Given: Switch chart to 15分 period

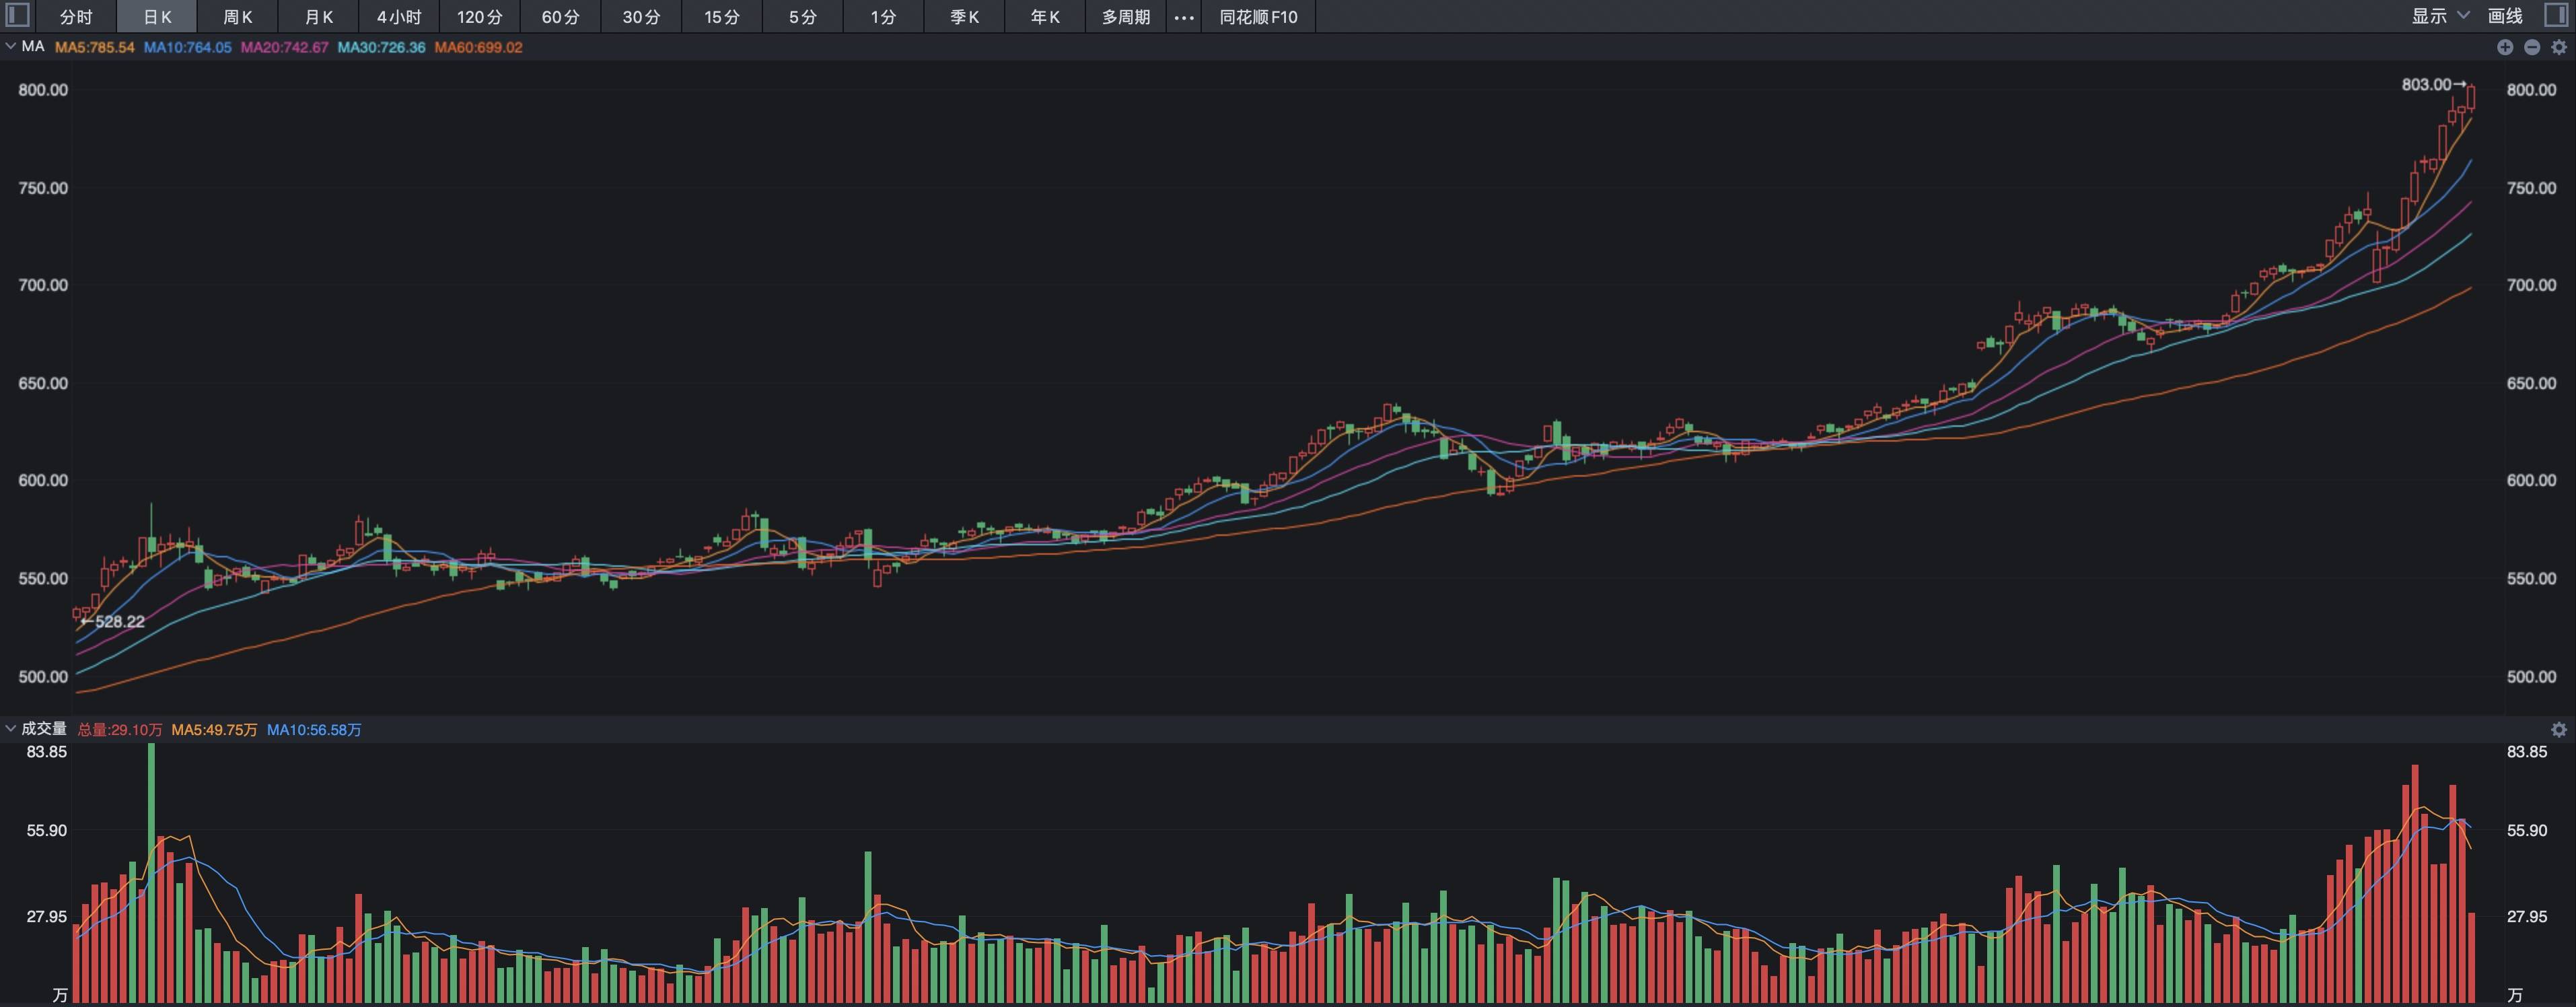Looking at the screenshot, I should (722, 17).
